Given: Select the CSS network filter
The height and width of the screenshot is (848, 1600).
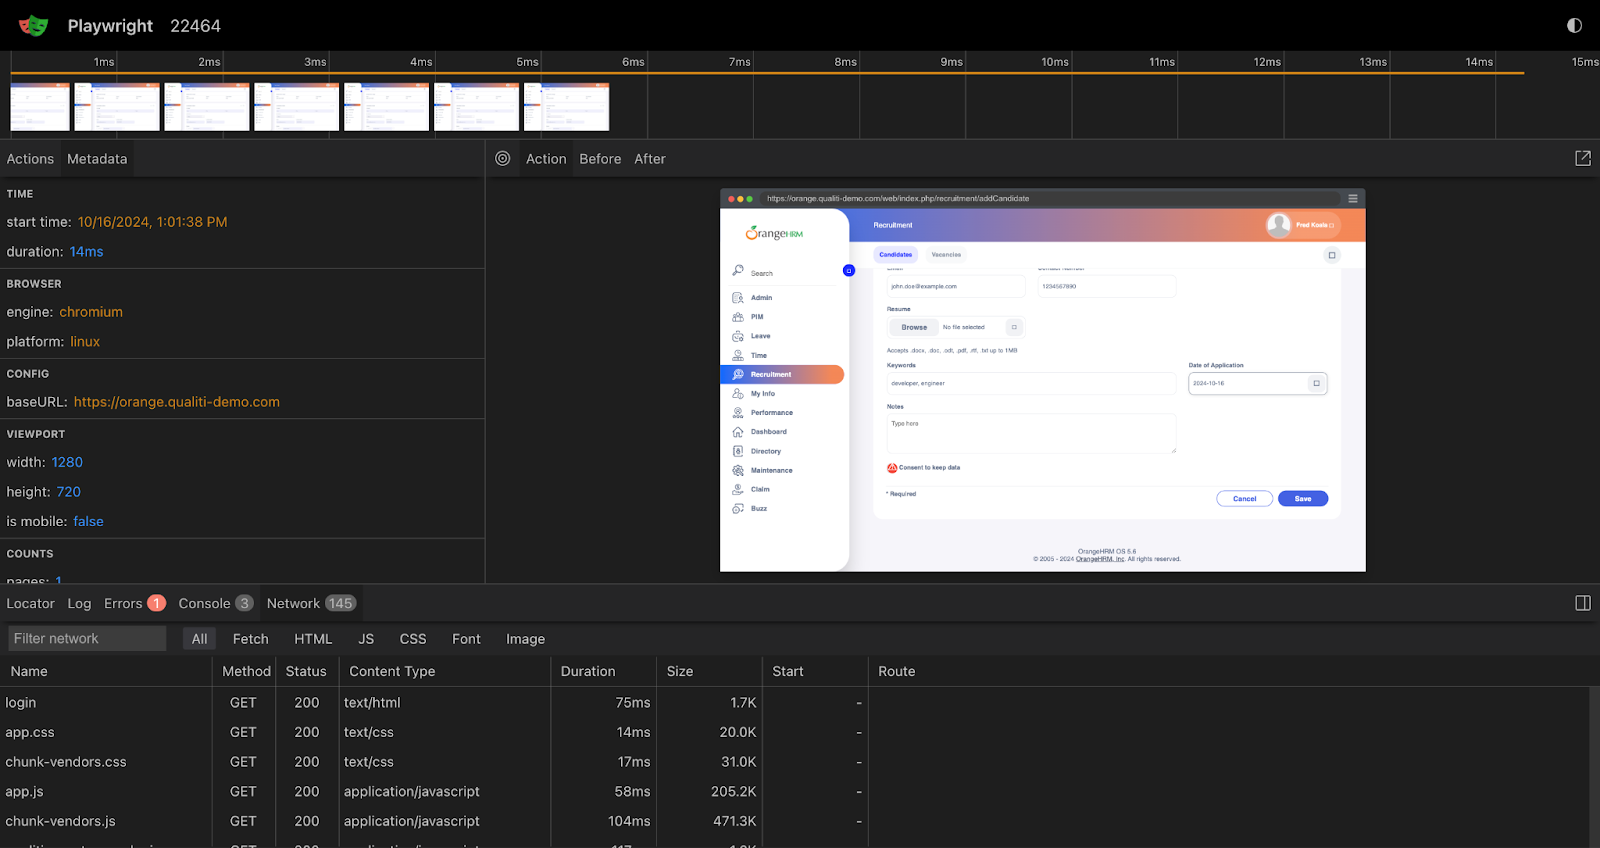Looking at the screenshot, I should point(413,639).
